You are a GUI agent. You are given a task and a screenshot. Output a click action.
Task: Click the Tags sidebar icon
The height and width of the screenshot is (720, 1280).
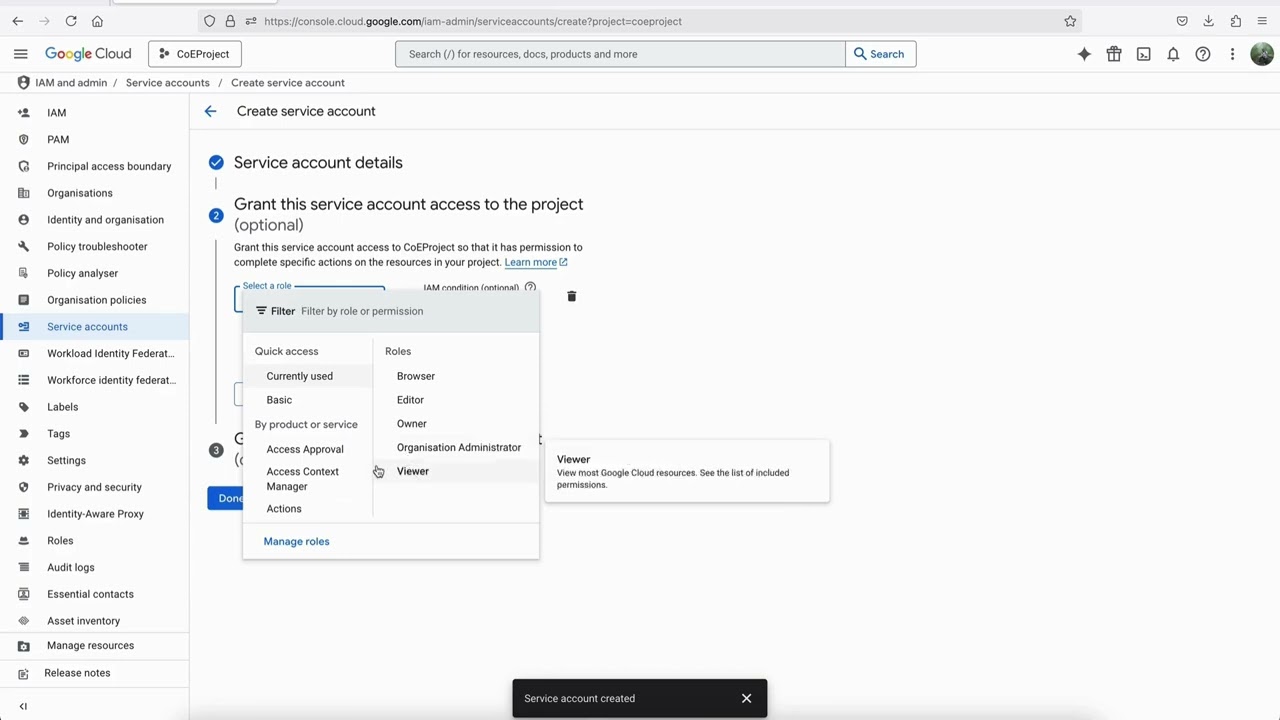[x=24, y=434]
